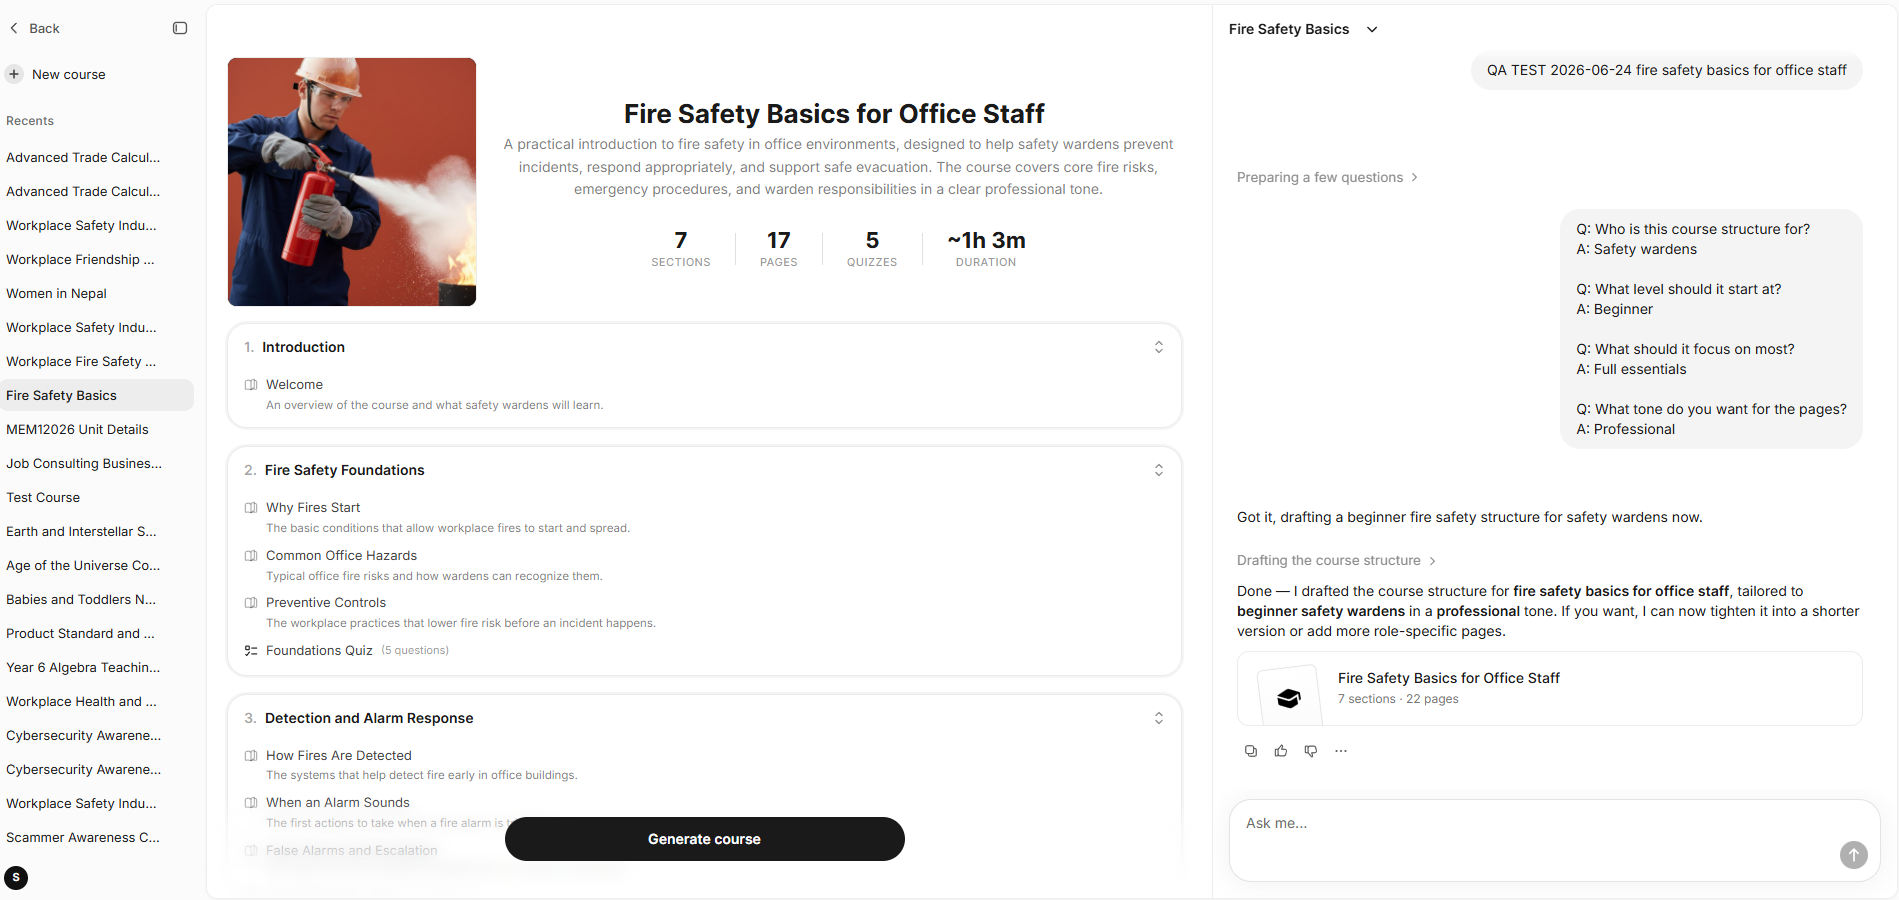Give thumbs down to the response
The height and width of the screenshot is (900, 1899).
(1310, 751)
